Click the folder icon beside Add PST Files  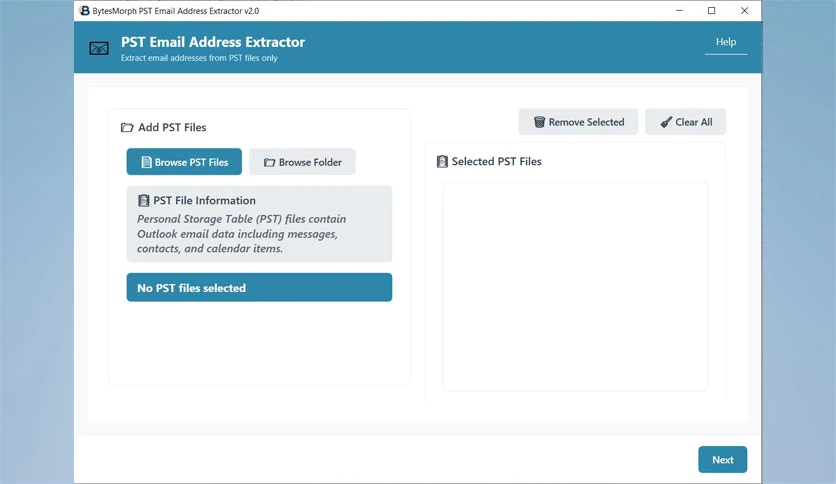(x=127, y=127)
